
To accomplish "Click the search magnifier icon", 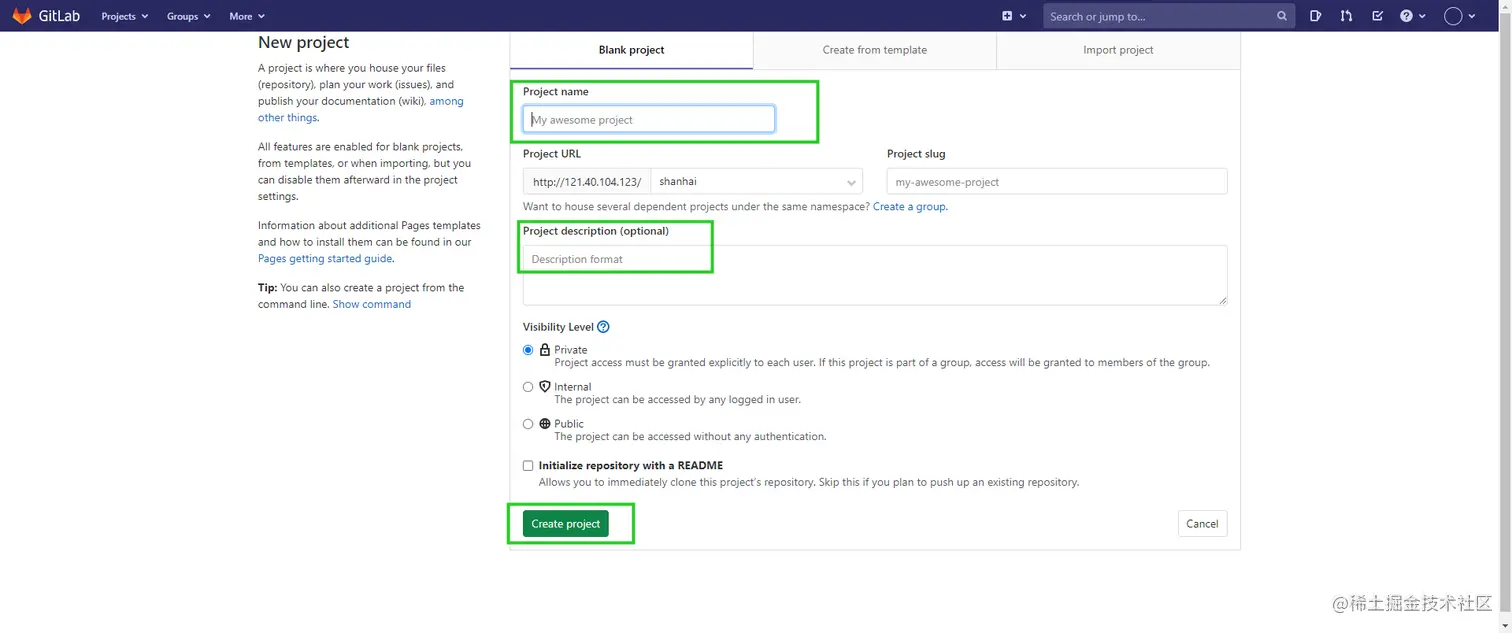I will 1282,16.
